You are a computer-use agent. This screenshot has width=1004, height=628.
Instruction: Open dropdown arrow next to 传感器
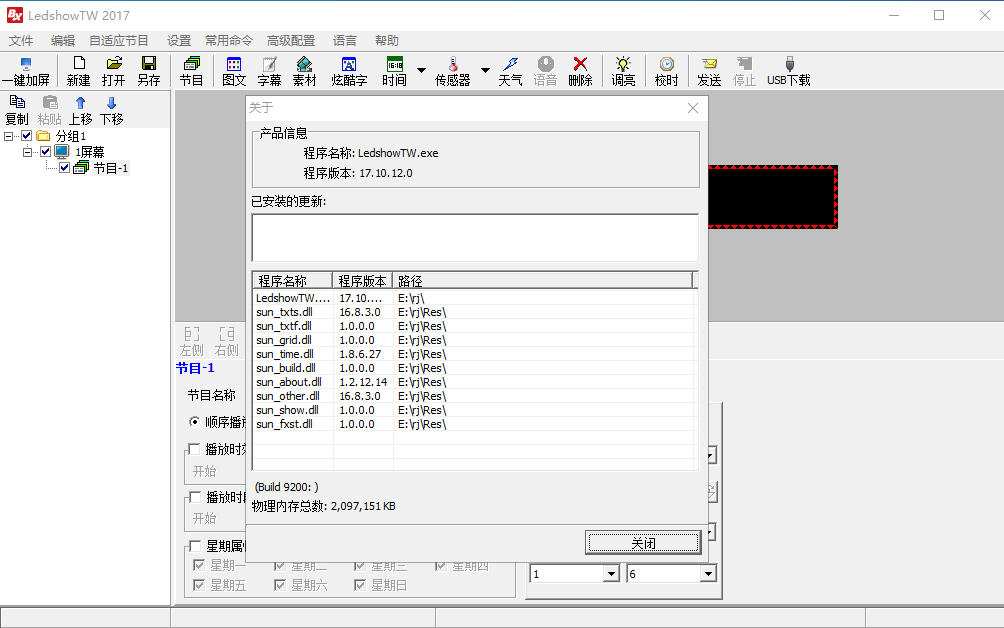485,70
